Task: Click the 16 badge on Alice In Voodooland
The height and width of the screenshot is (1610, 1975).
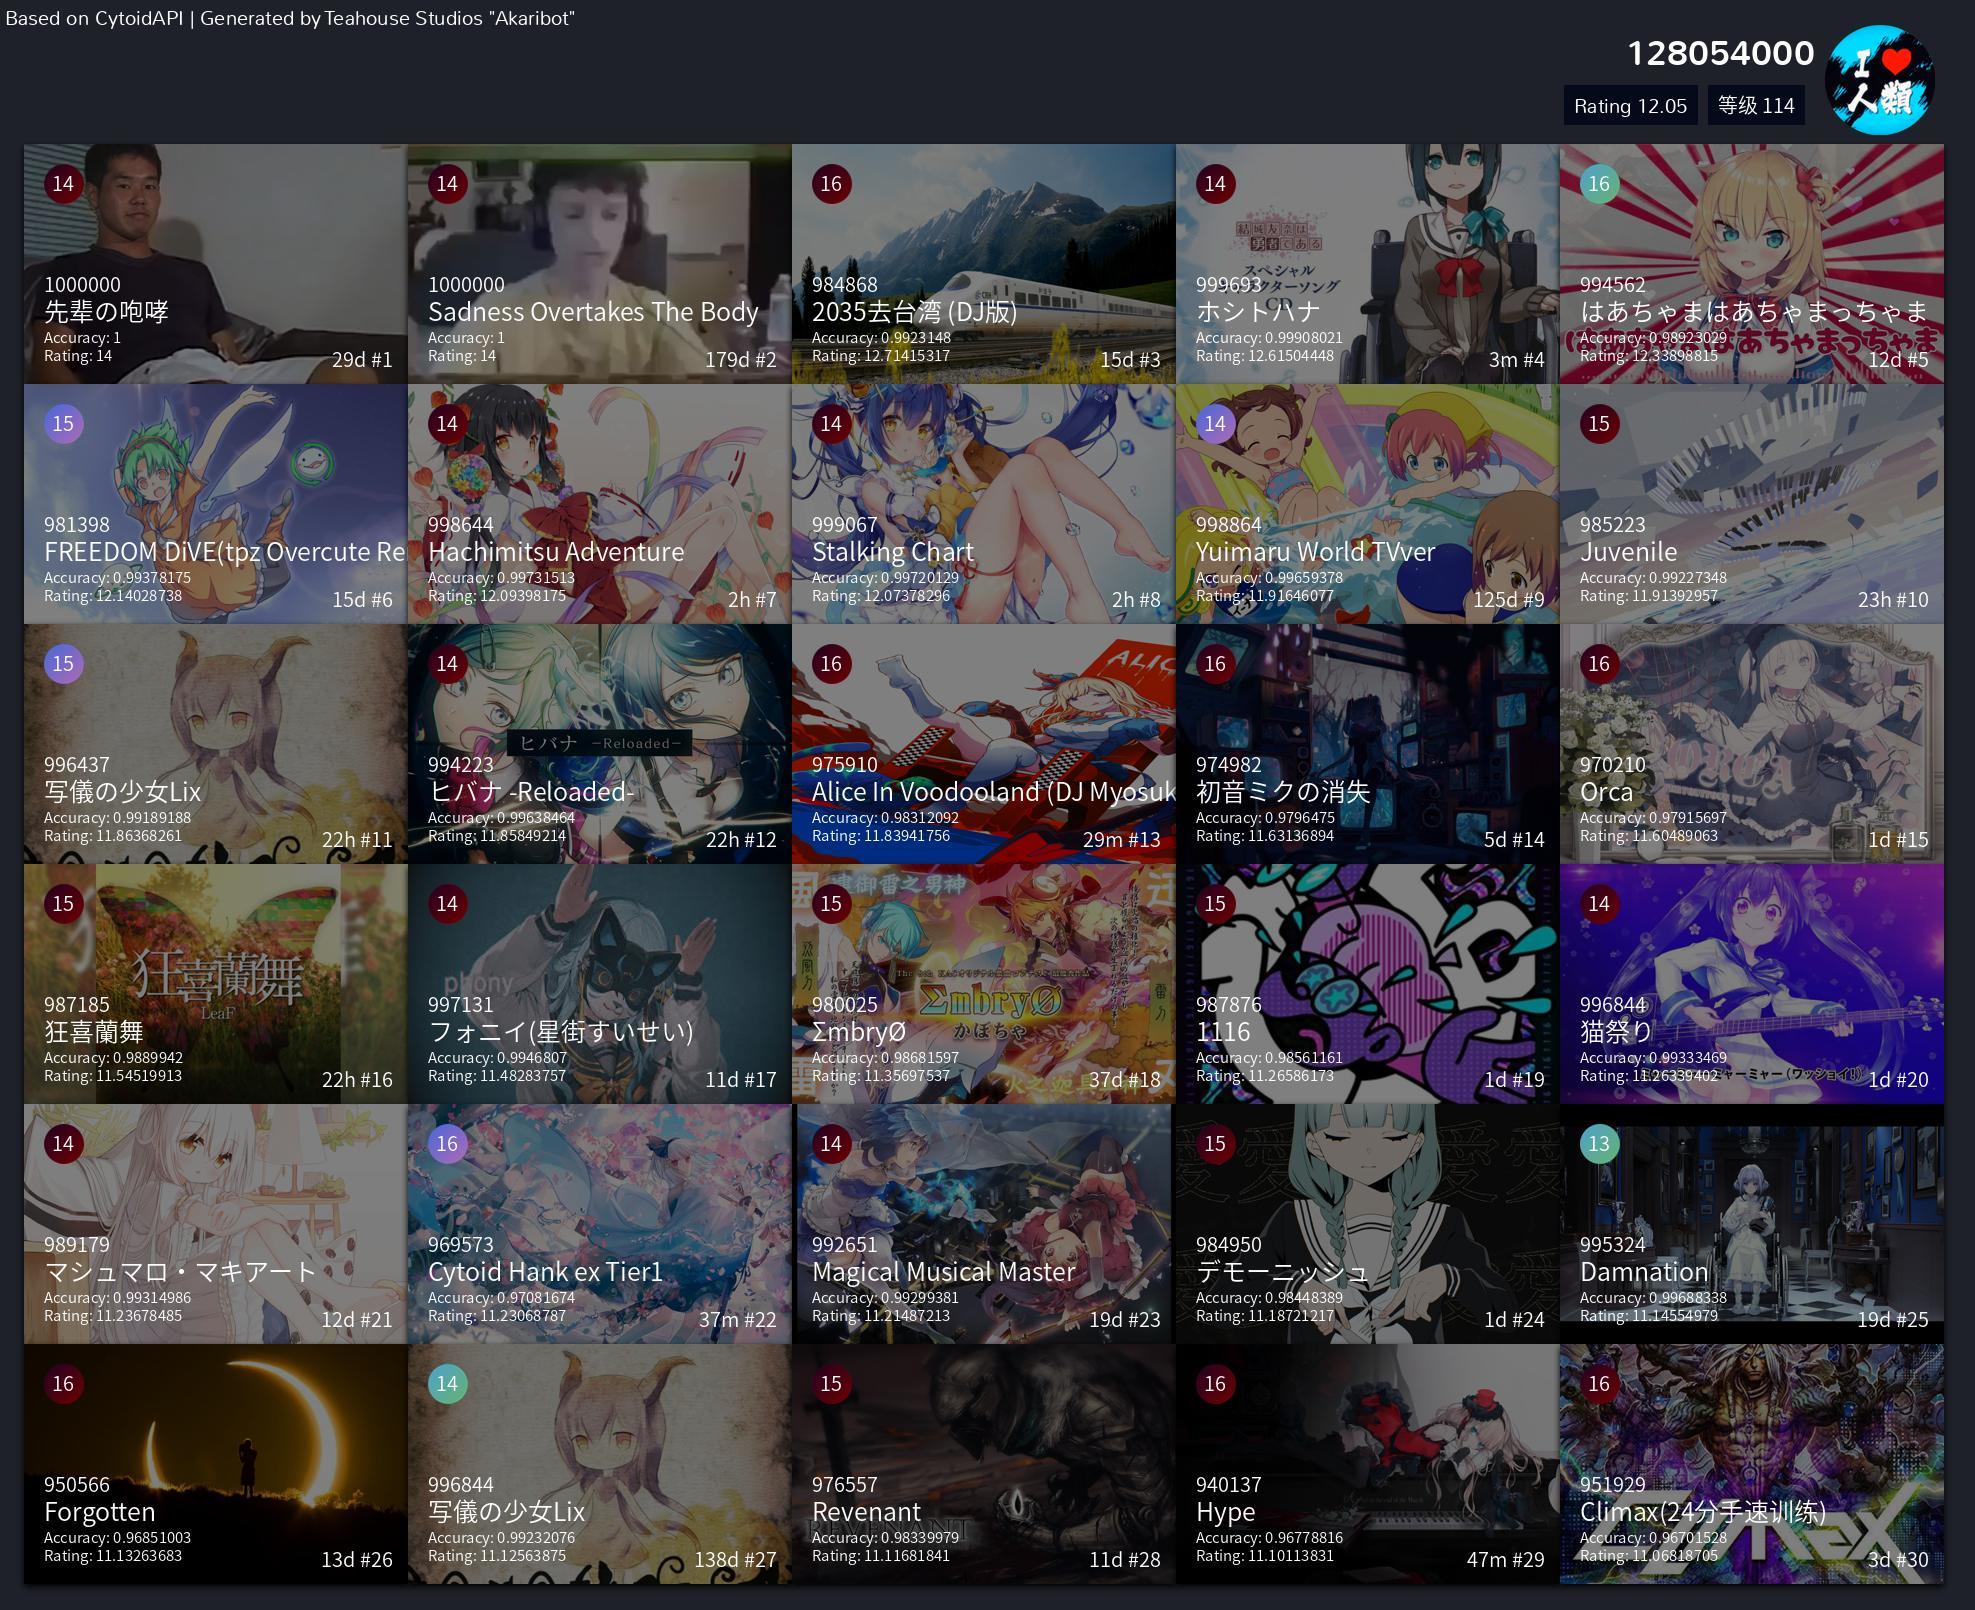Action: pos(831,664)
